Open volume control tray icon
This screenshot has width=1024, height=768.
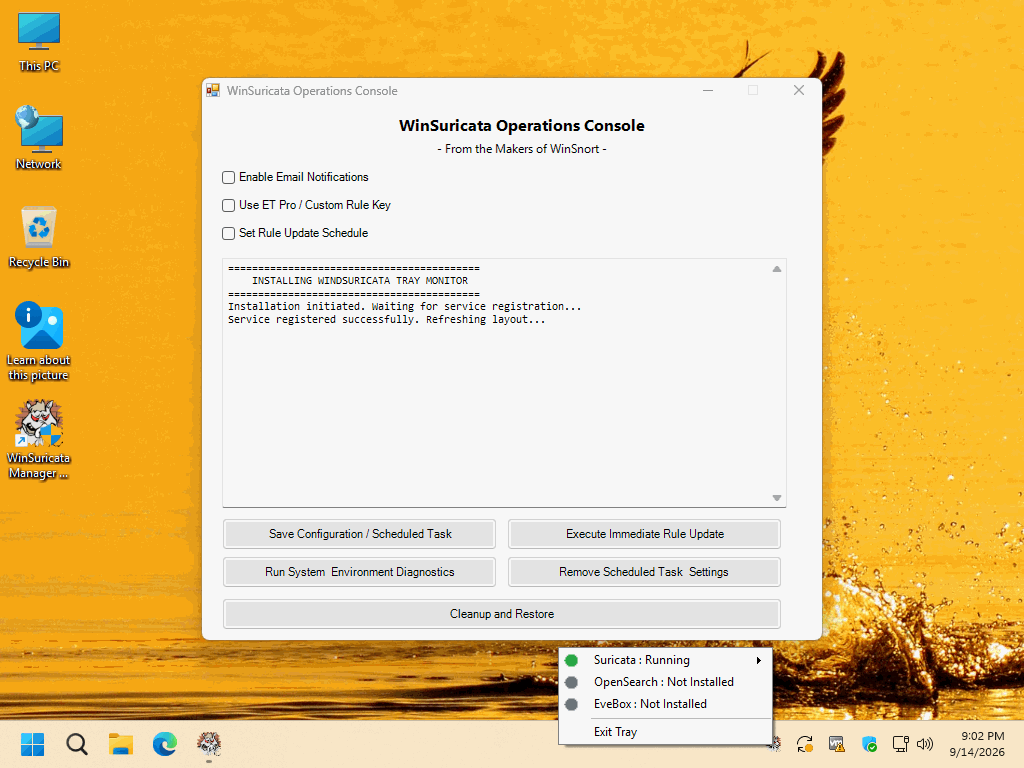click(925, 744)
